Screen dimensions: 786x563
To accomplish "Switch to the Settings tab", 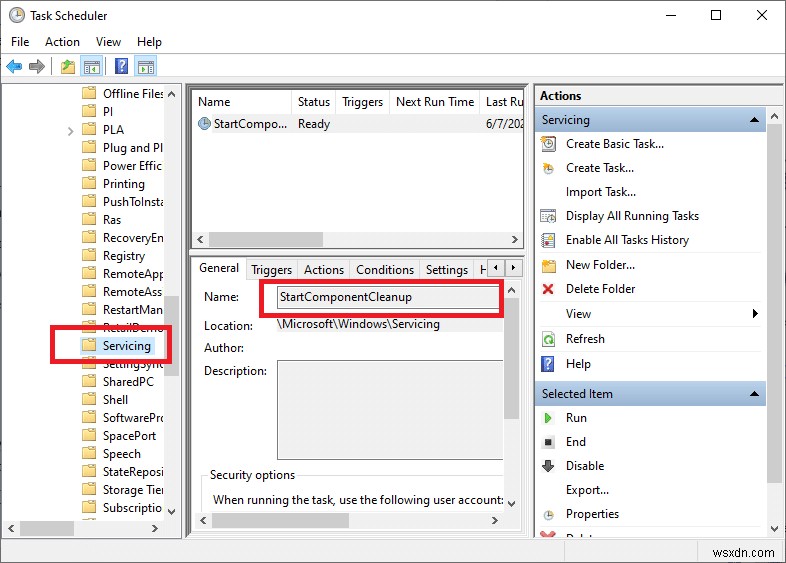I will 447,270.
